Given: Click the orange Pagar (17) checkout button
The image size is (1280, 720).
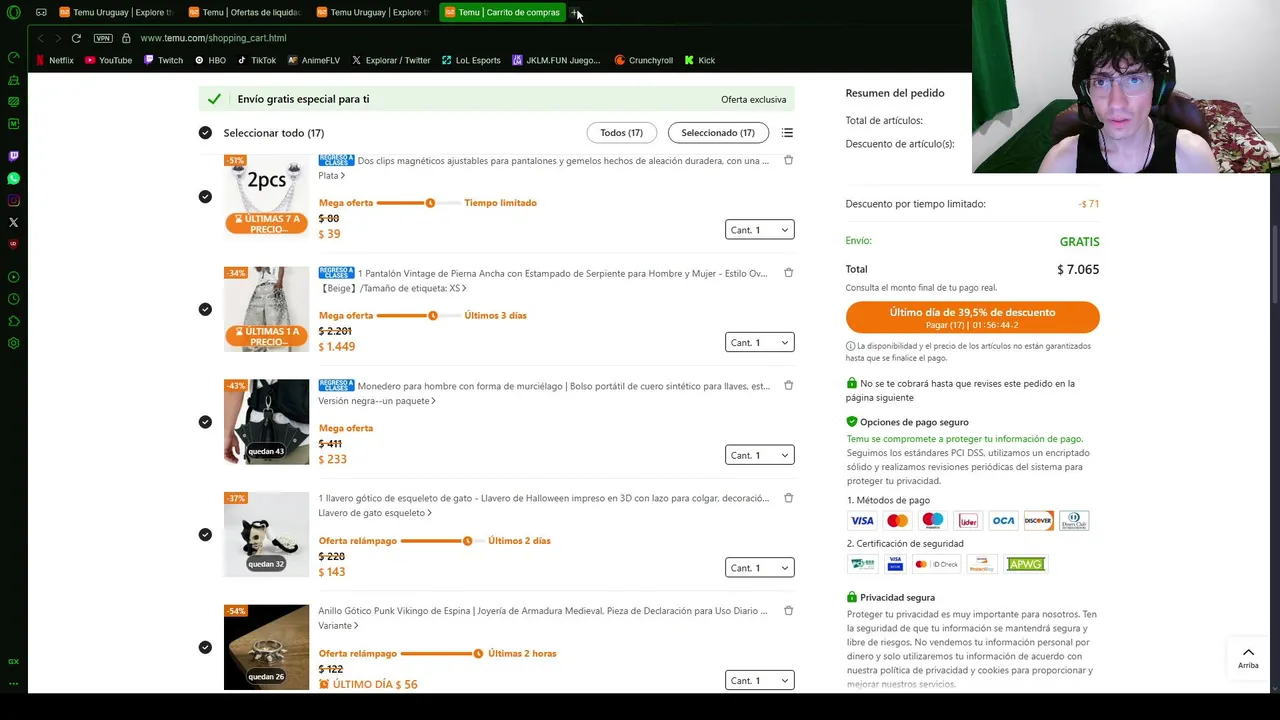Looking at the screenshot, I should click(972, 317).
